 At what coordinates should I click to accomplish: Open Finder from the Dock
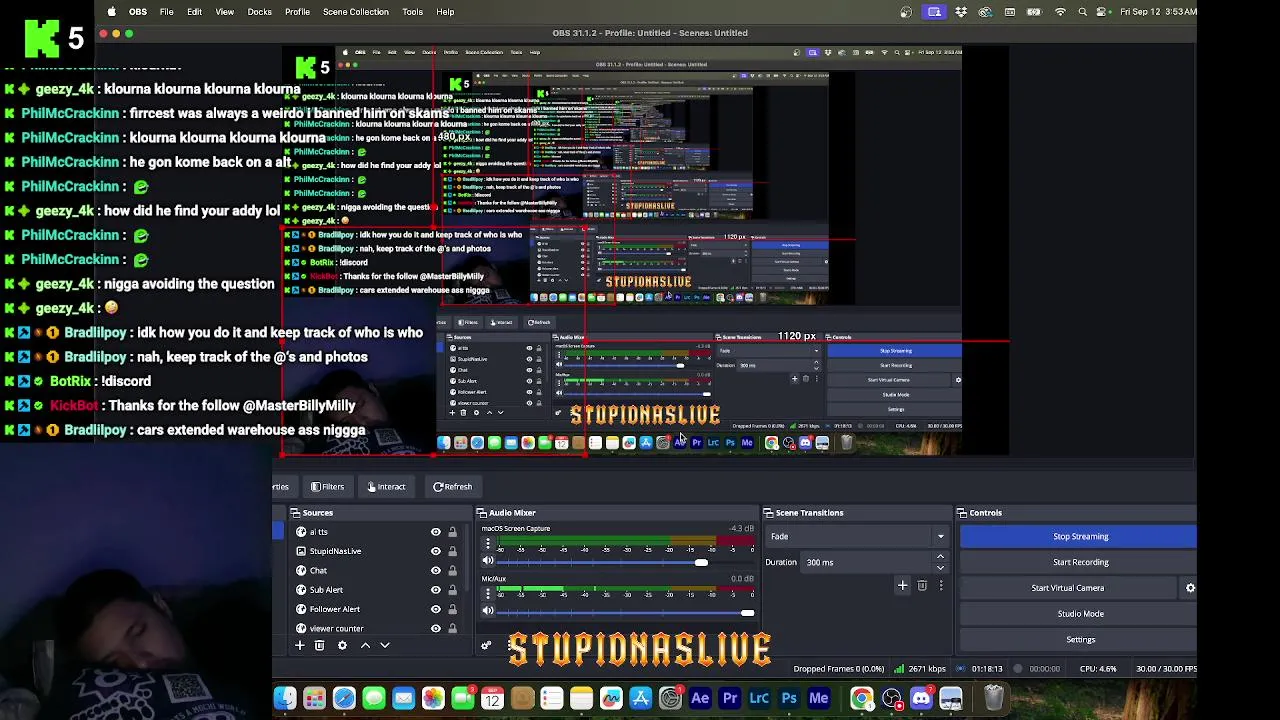(285, 698)
